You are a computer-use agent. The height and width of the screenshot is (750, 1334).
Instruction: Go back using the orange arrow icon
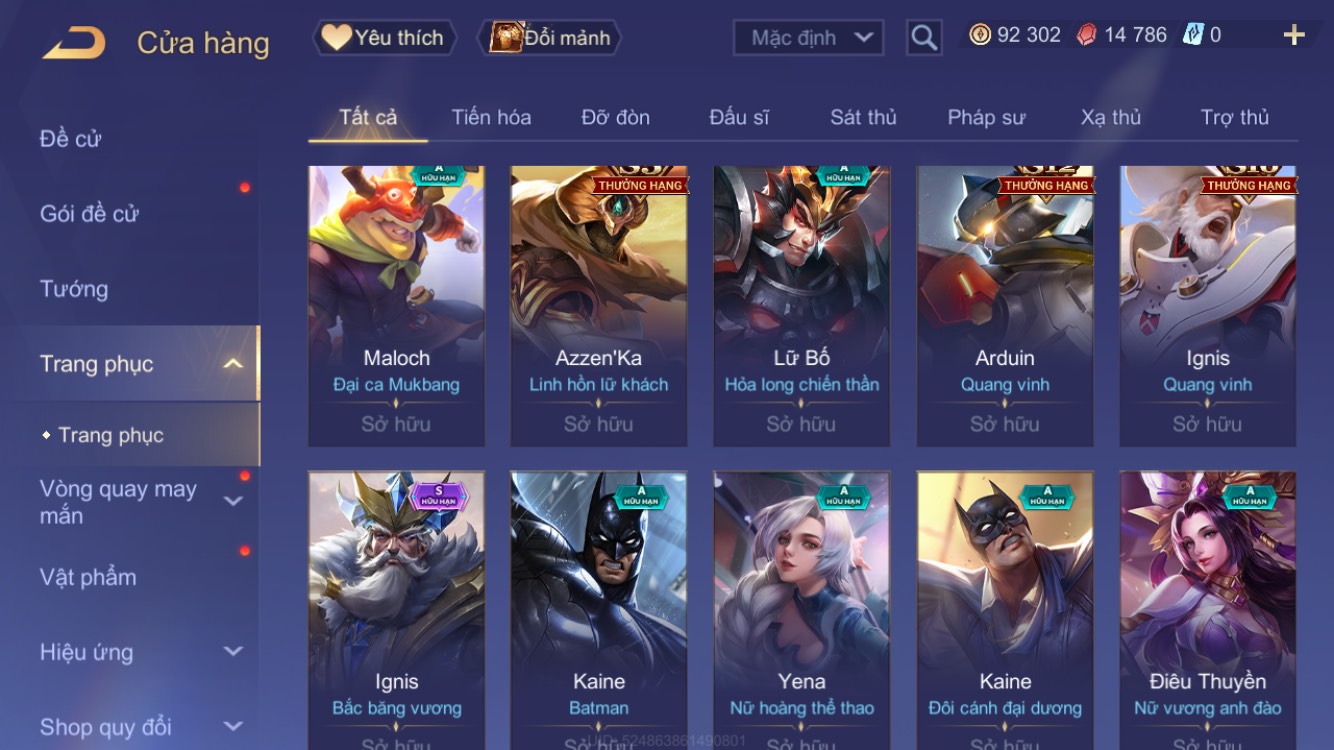point(74,43)
